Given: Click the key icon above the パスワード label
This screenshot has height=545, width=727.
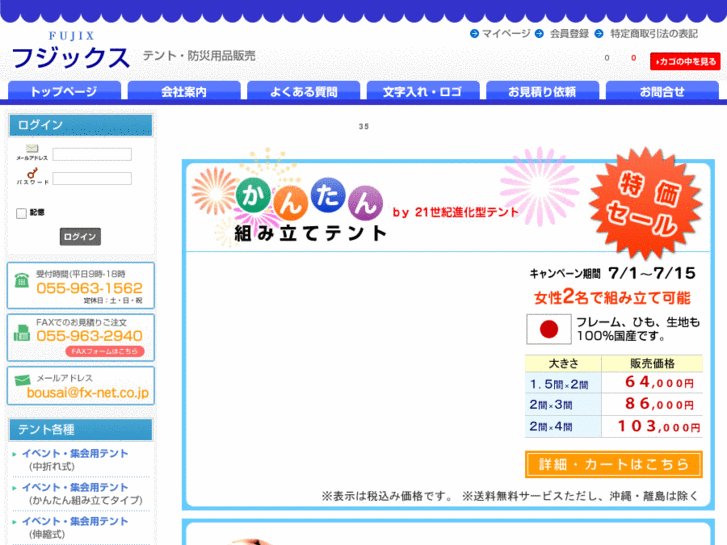Looking at the screenshot, I should tap(32, 173).
